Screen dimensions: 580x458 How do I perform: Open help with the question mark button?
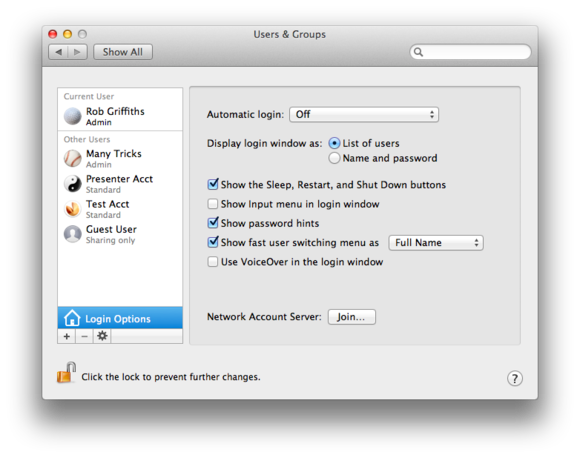click(x=515, y=378)
